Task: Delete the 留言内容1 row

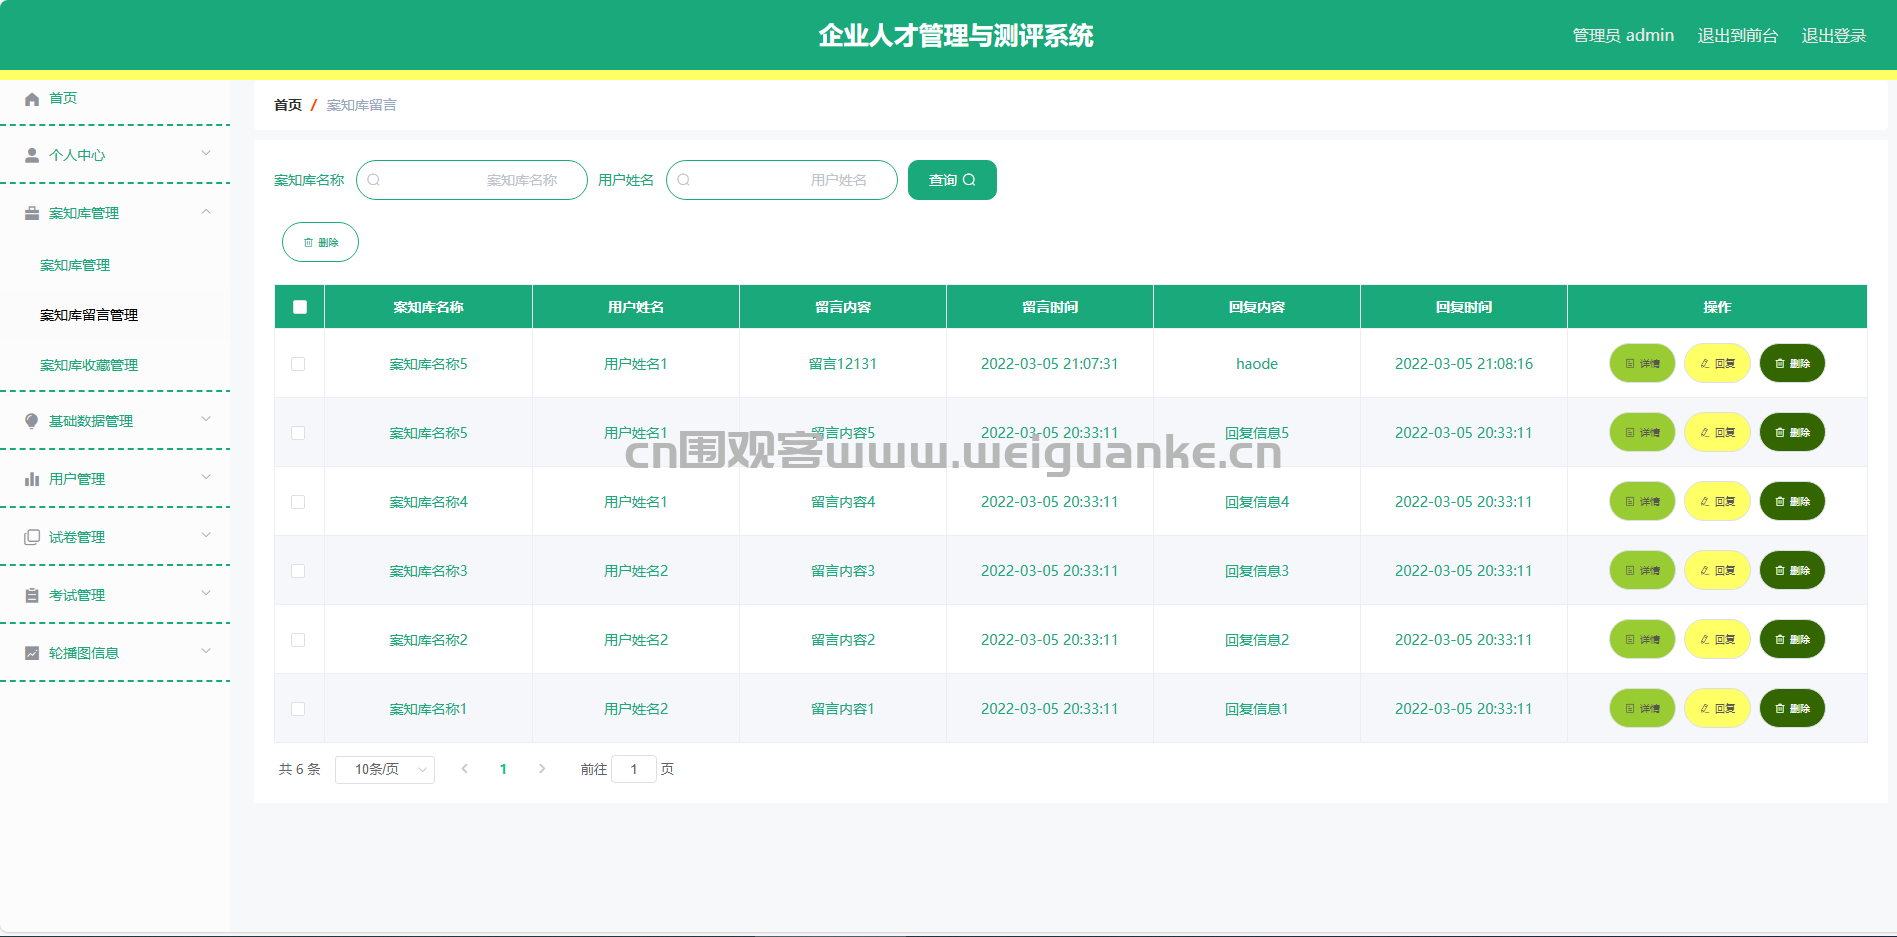Action: pos(1792,708)
